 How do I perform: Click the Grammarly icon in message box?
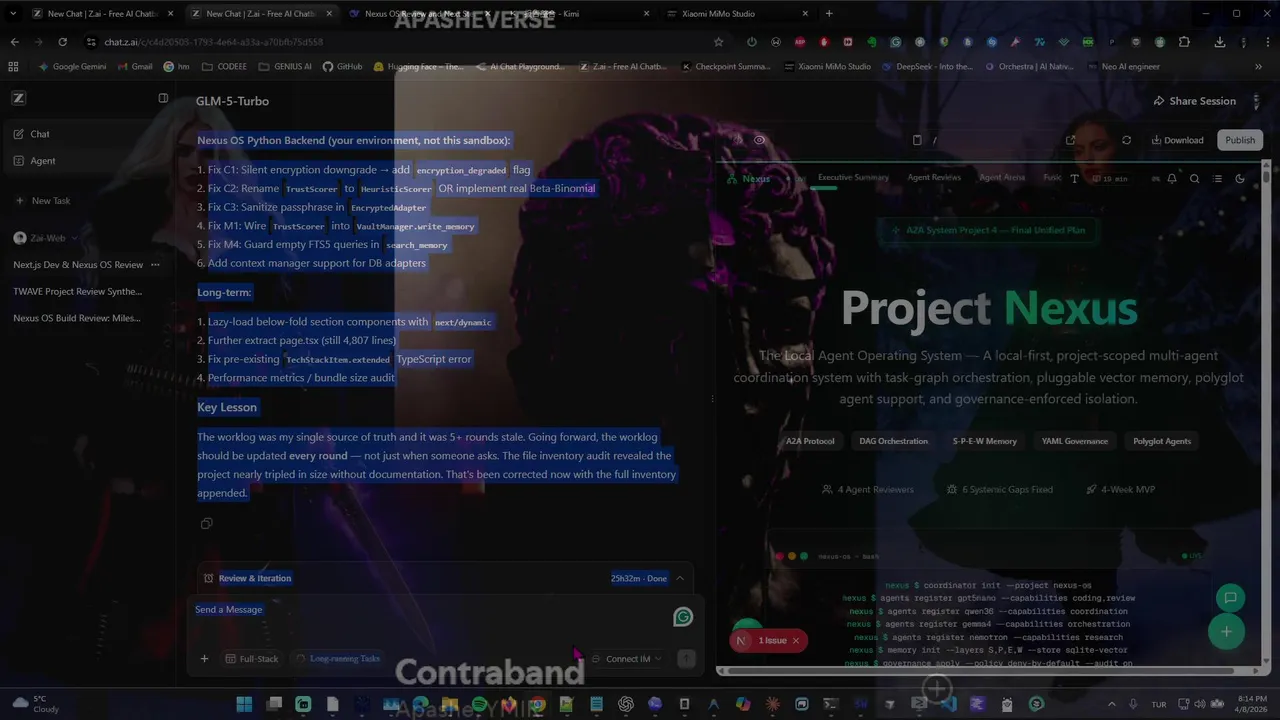click(683, 618)
